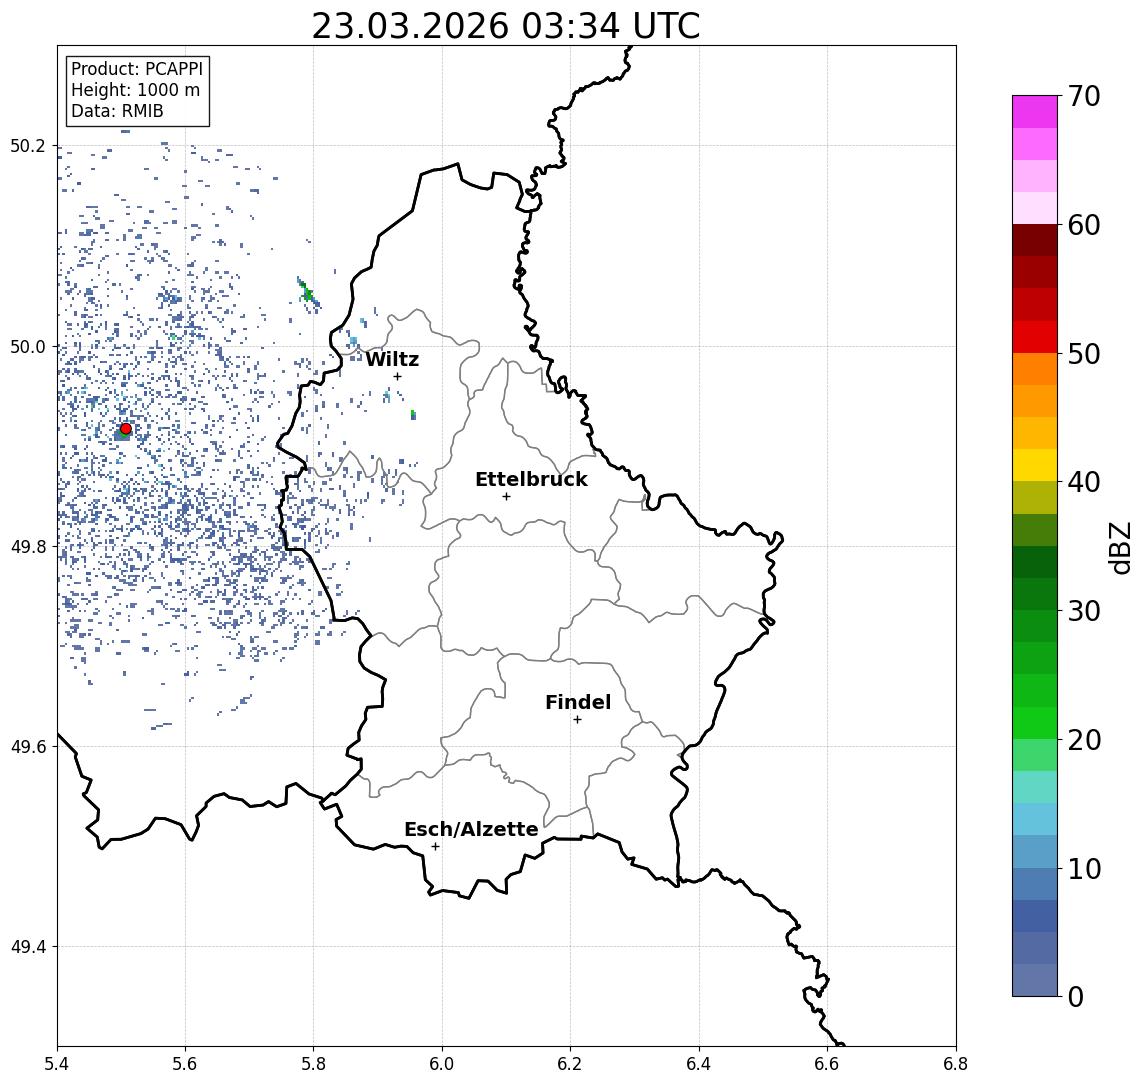Click the colorbar tick label 70
The image size is (1145, 1084).
[1084, 96]
